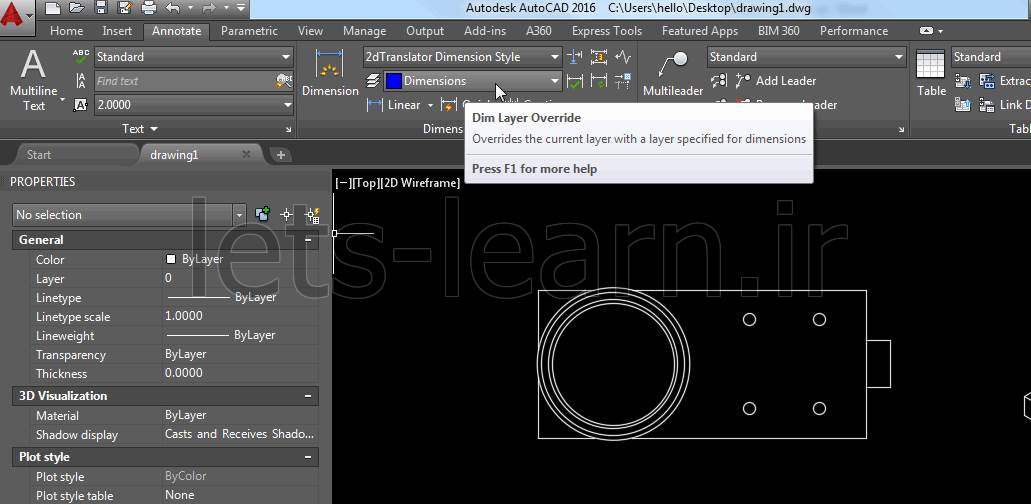1031x504 pixels.
Task: Click the Link Data icon
Action: 1003,105
